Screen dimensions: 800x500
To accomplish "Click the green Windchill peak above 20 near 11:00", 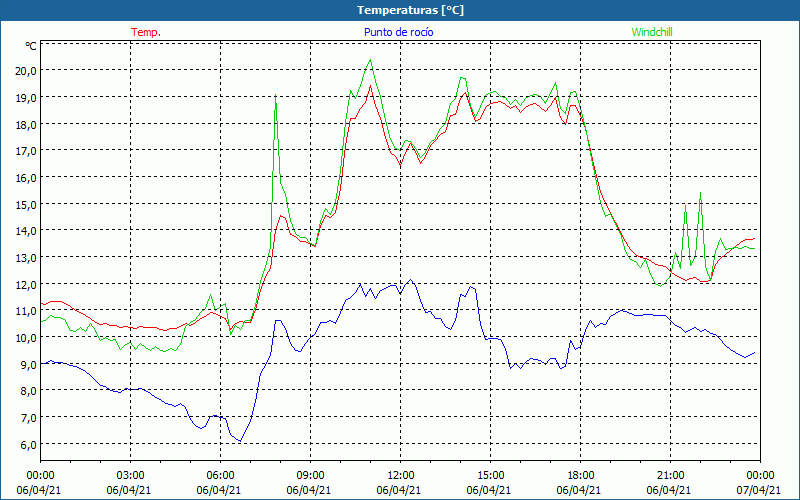I will pyautogui.click(x=370, y=60).
